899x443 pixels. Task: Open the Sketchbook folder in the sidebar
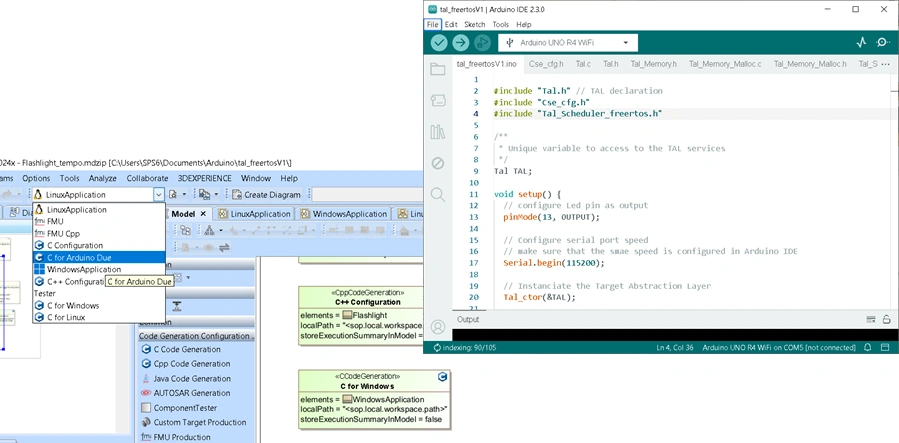pyautogui.click(x=437, y=70)
